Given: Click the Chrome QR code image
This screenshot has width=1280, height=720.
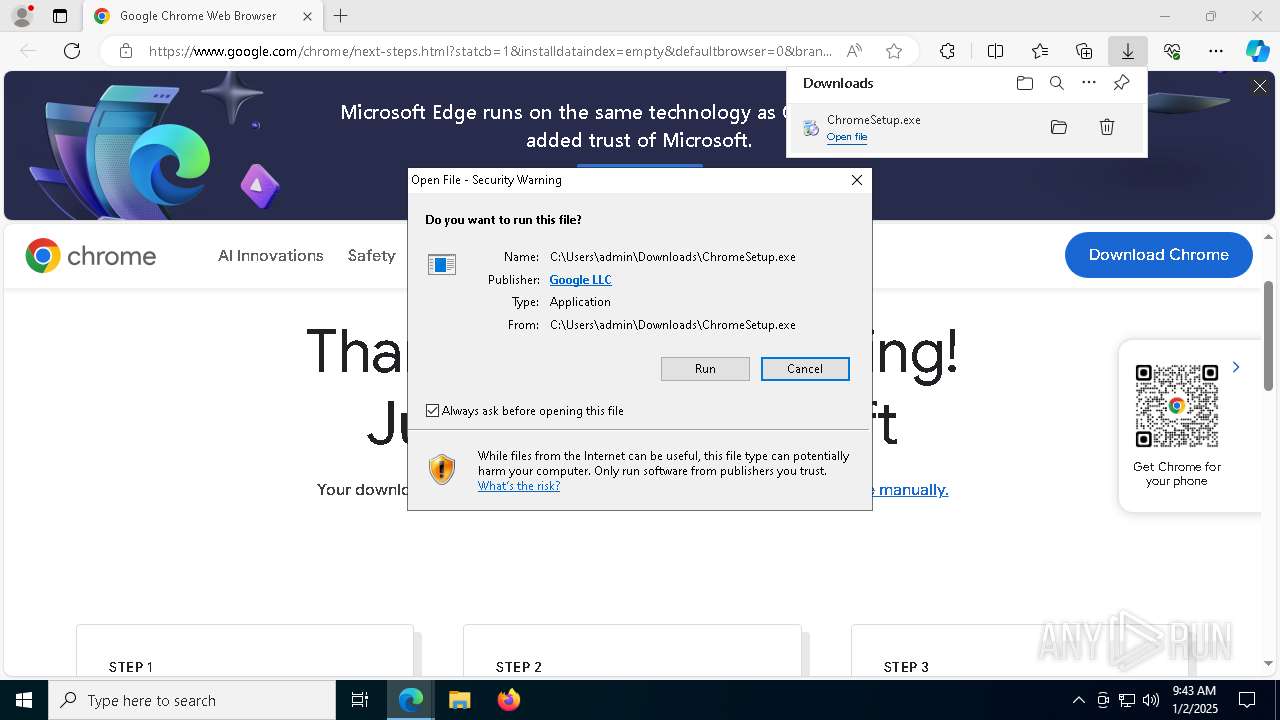Looking at the screenshot, I should coord(1177,406).
